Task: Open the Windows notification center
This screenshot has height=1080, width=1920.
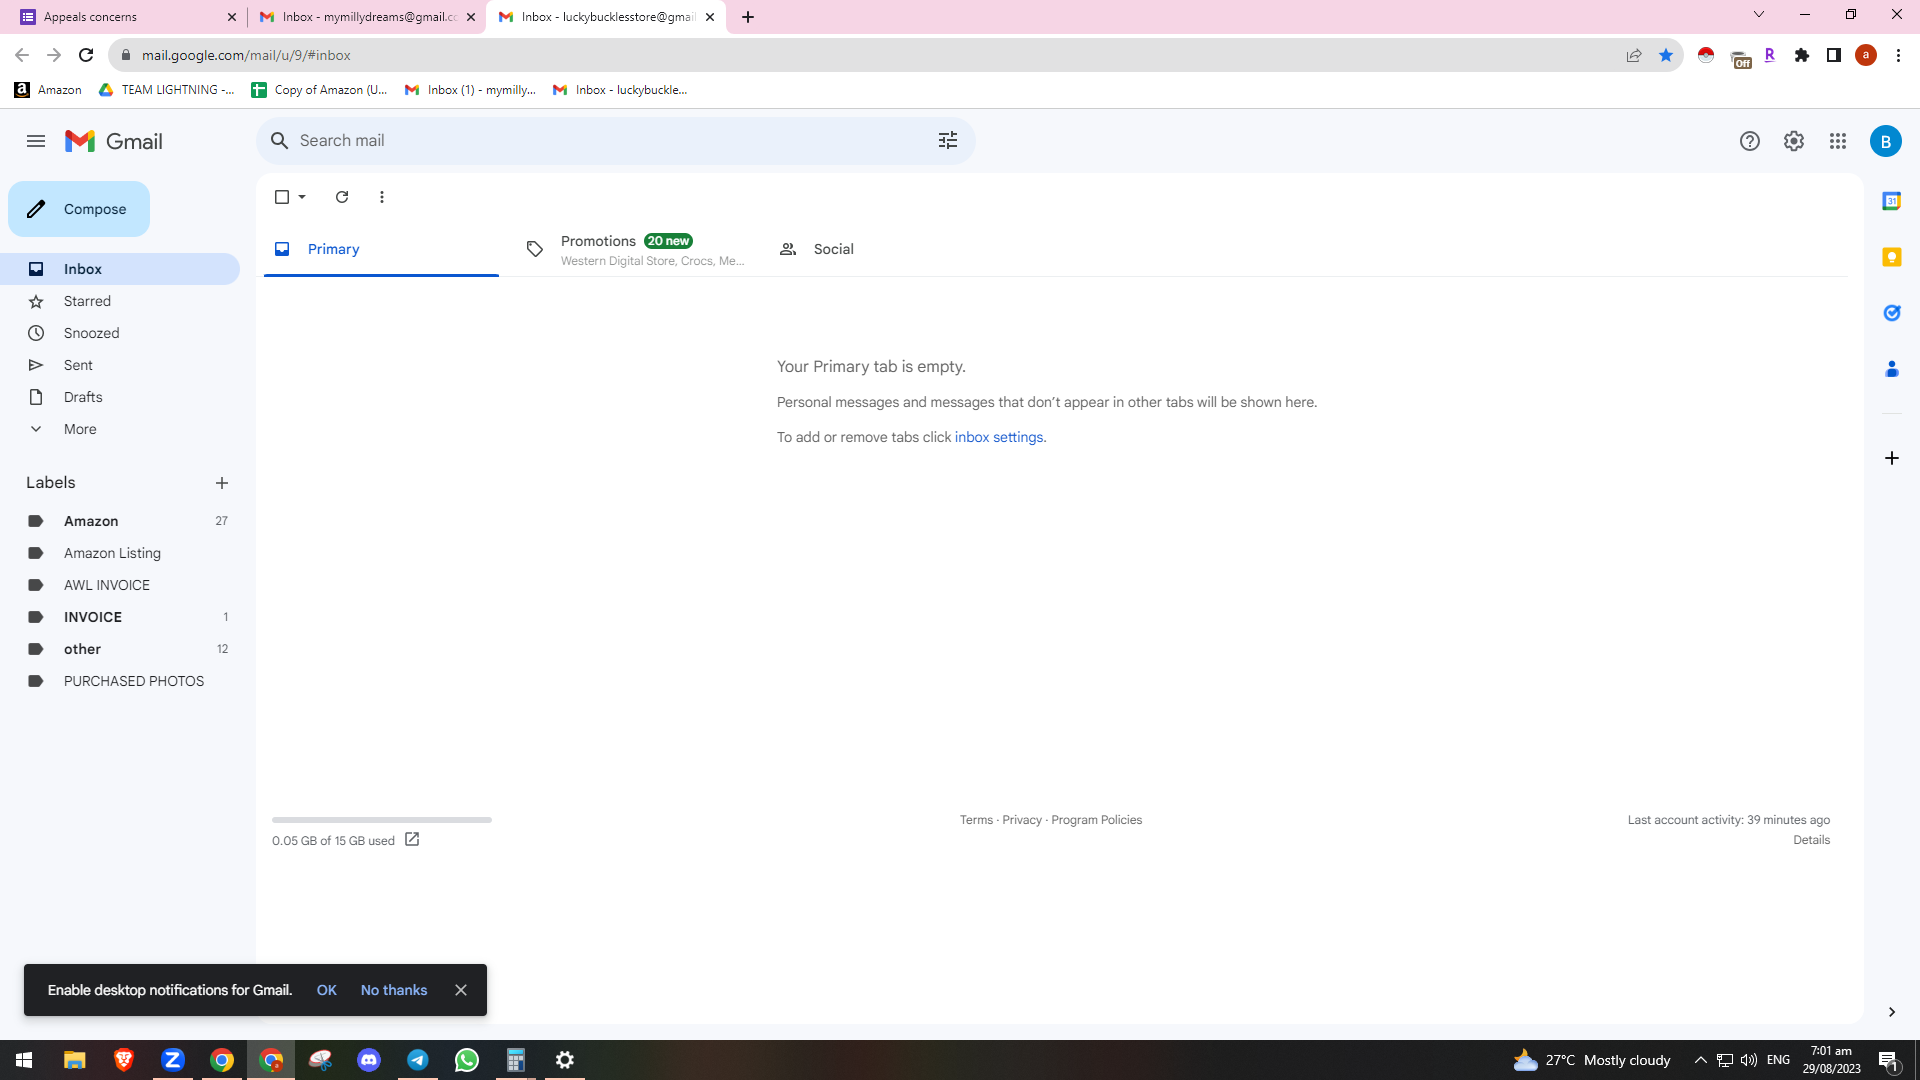Action: click(1889, 1060)
